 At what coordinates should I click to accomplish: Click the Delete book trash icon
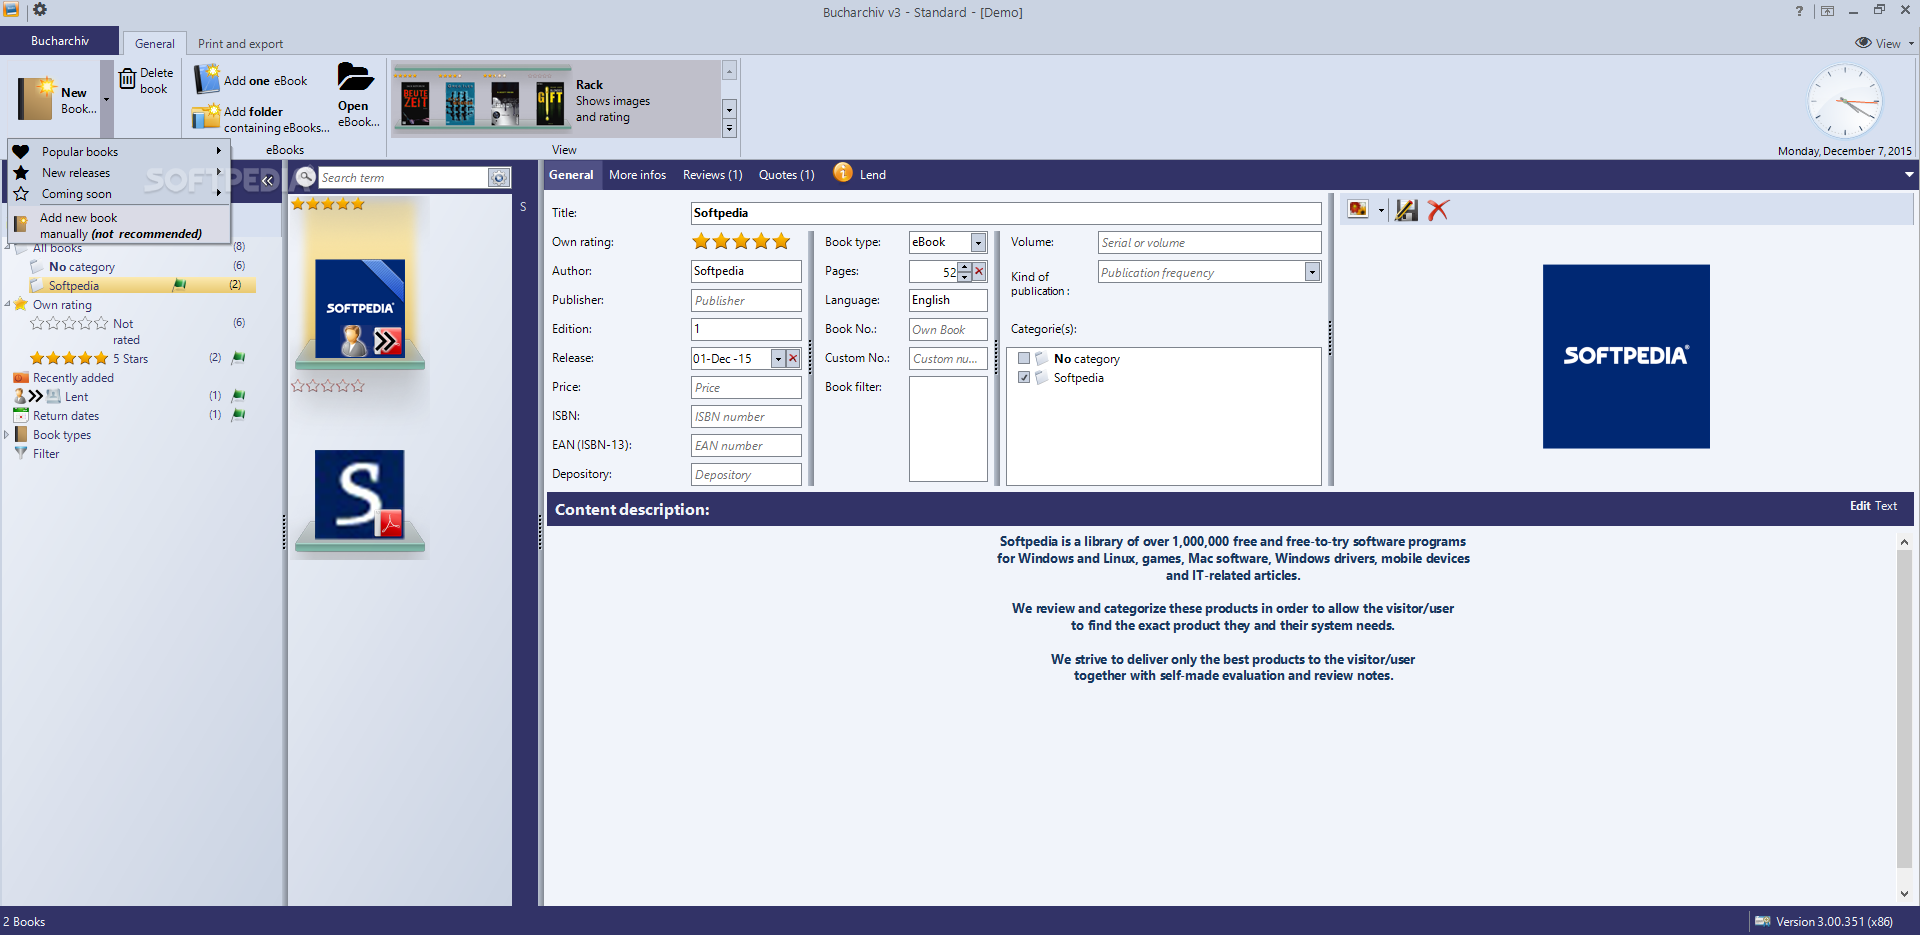(x=127, y=78)
